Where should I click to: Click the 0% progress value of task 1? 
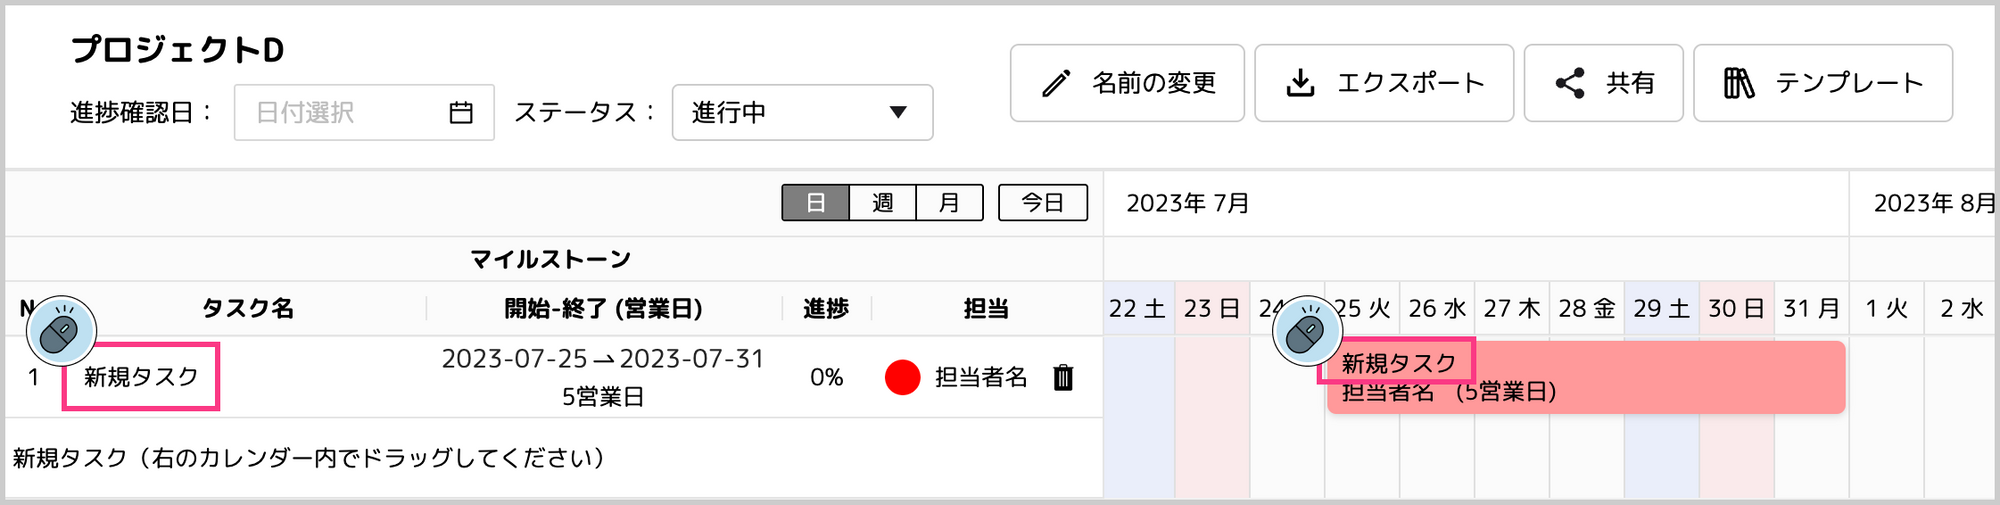tap(827, 377)
